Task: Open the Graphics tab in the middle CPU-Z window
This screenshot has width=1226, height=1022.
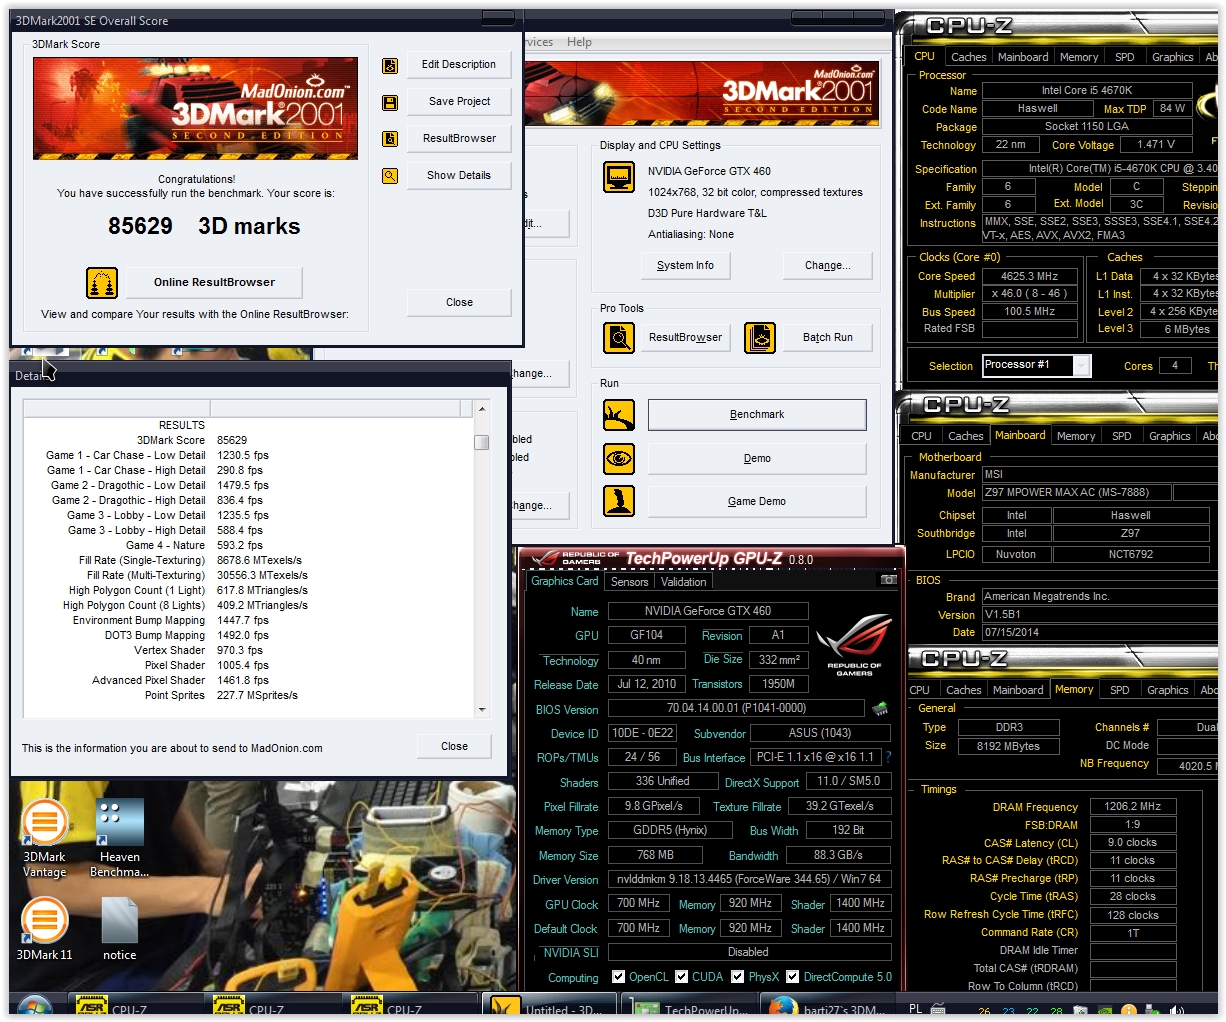Action: (x=1169, y=436)
